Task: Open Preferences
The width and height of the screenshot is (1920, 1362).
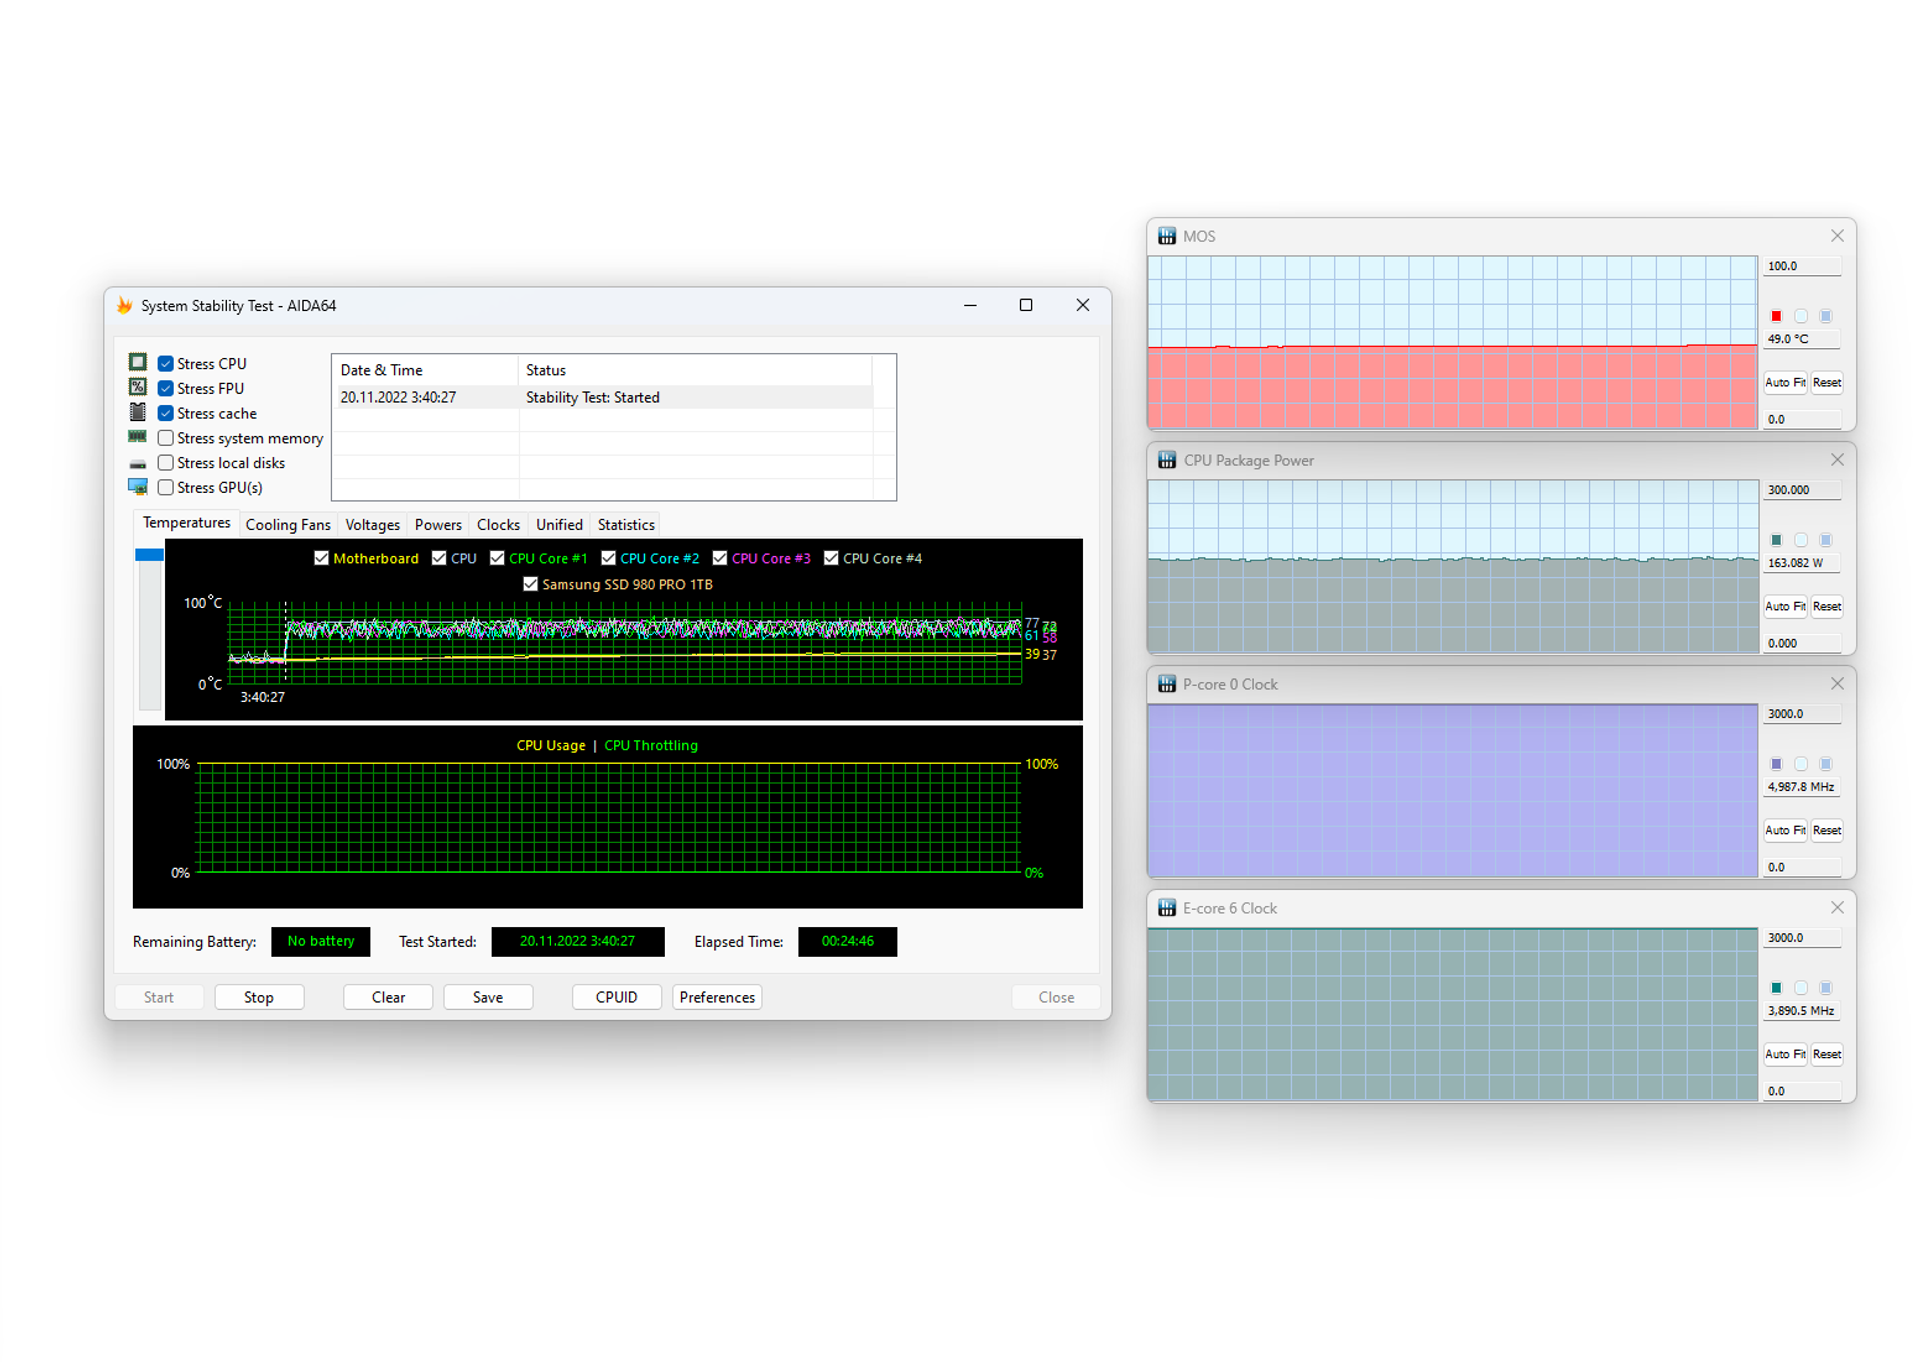Action: [x=717, y=997]
